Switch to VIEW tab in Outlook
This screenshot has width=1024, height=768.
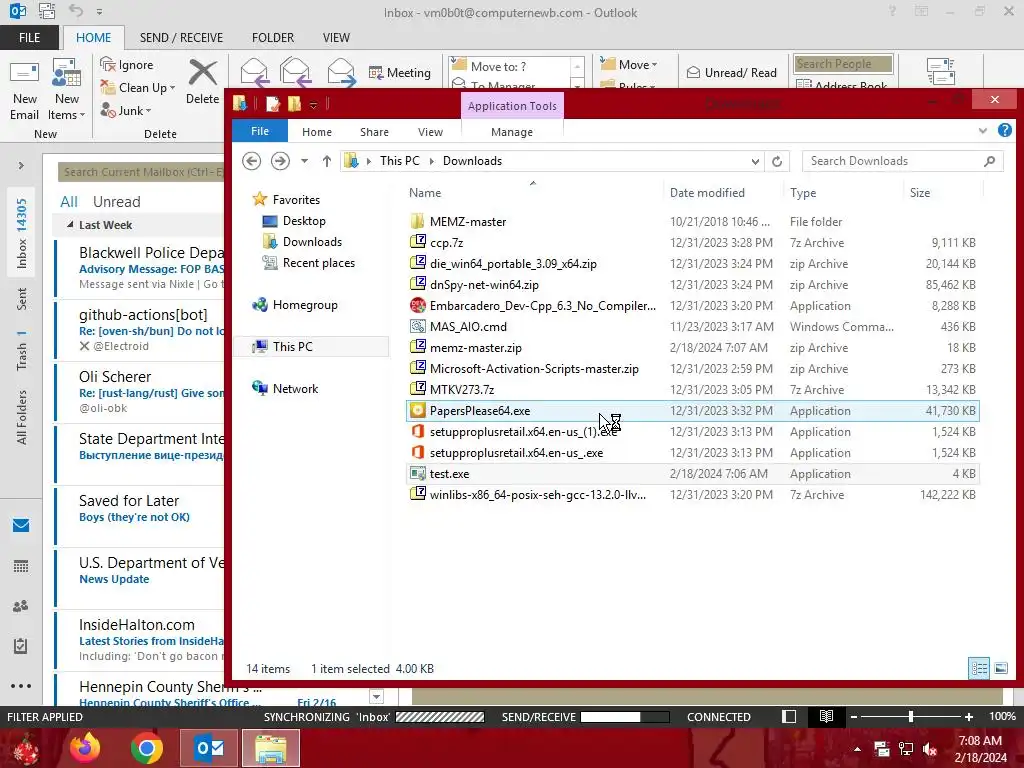(336, 37)
